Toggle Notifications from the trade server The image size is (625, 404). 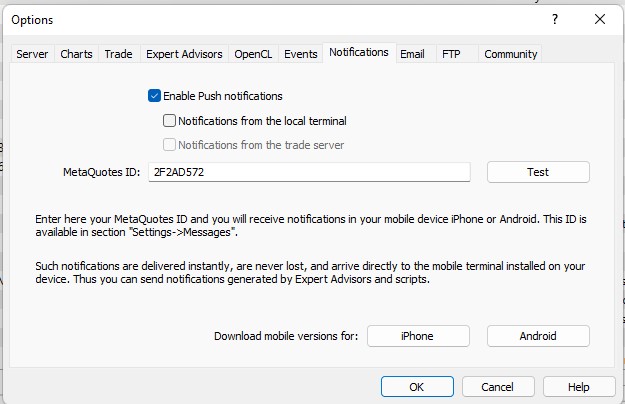point(169,145)
